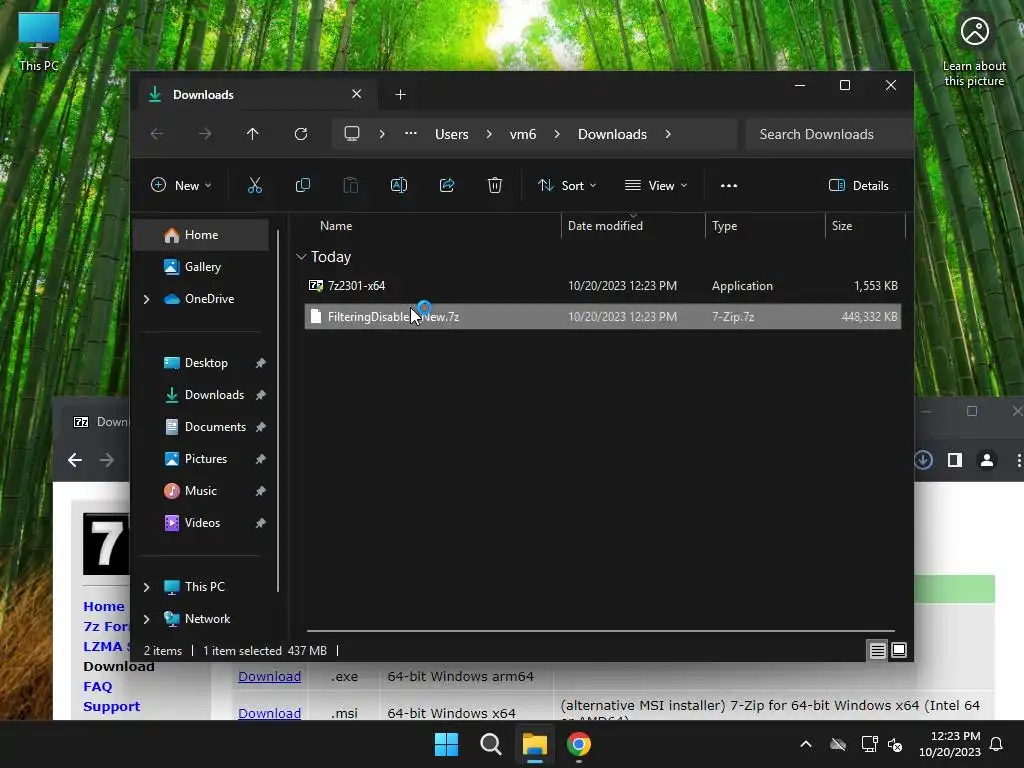
Task: Open the New dropdown menu
Action: 181,185
